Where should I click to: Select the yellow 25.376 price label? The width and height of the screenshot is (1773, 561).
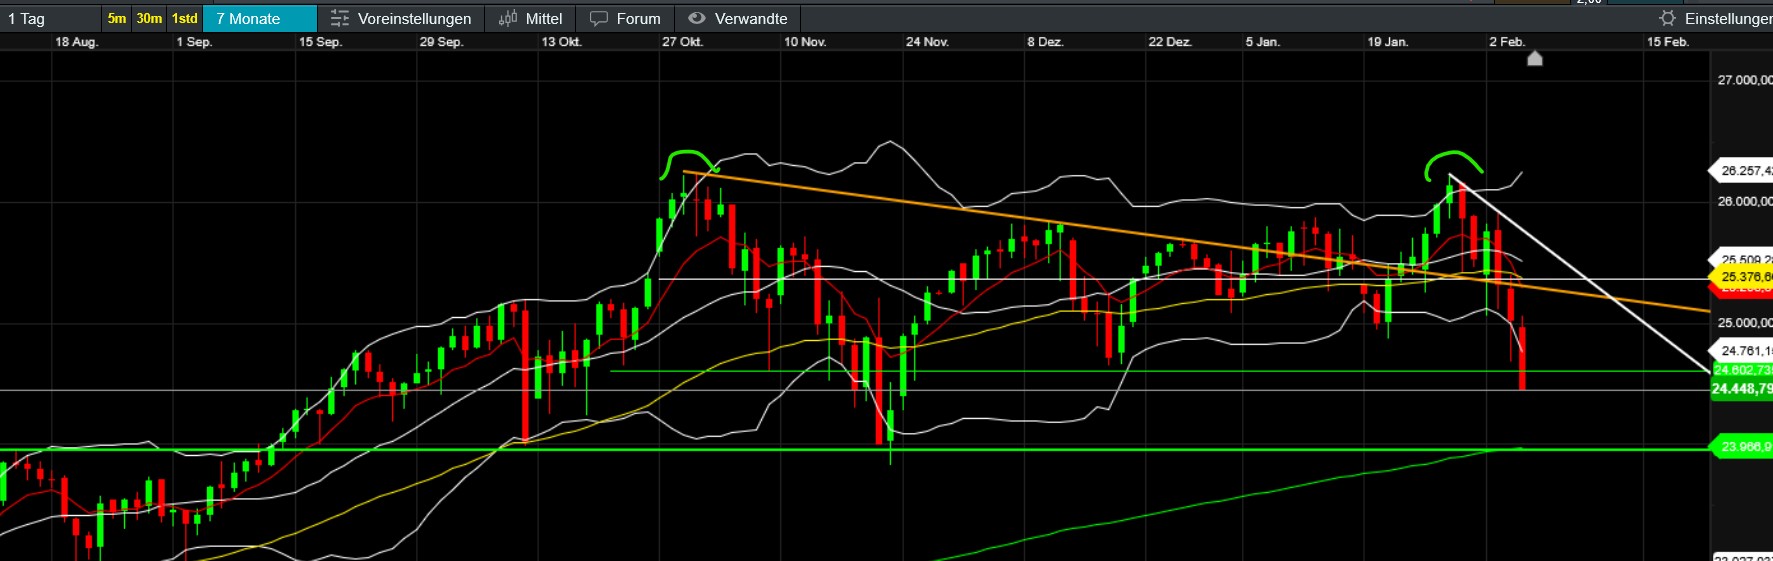click(x=1744, y=277)
